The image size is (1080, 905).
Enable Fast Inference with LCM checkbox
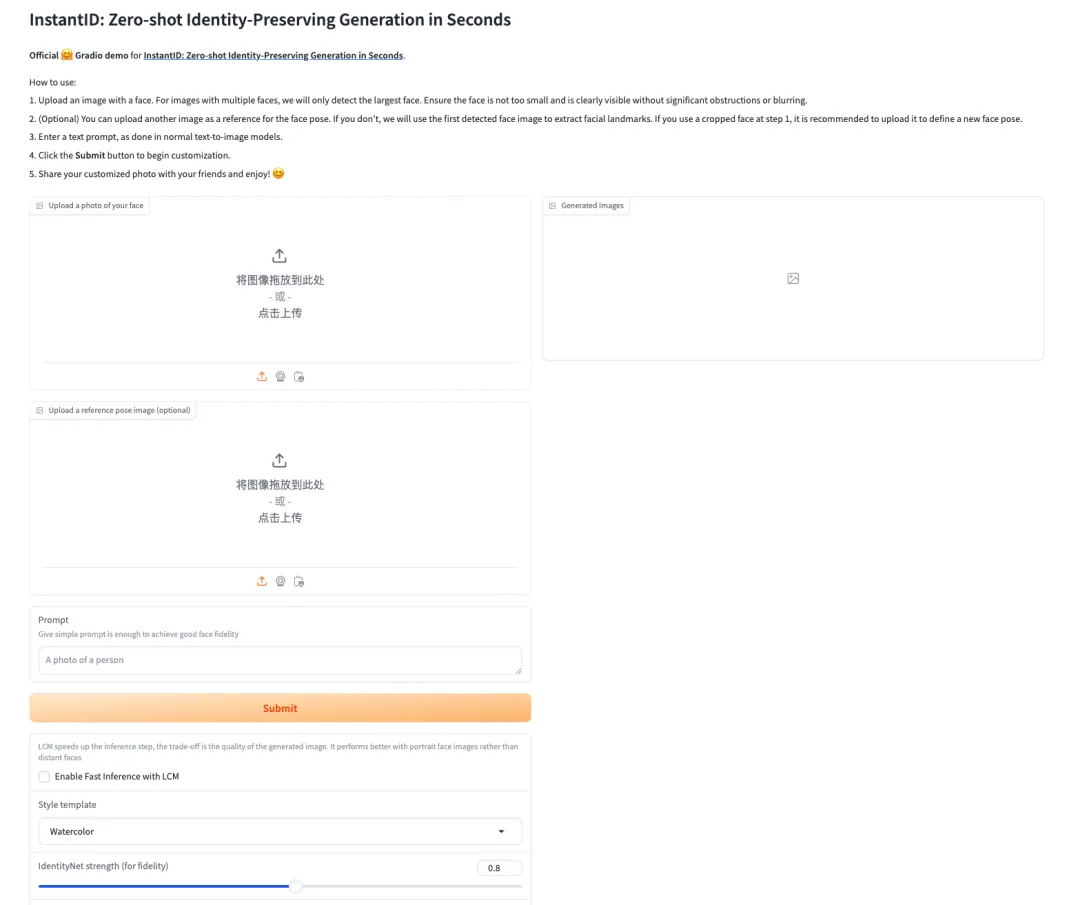tap(44, 777)
